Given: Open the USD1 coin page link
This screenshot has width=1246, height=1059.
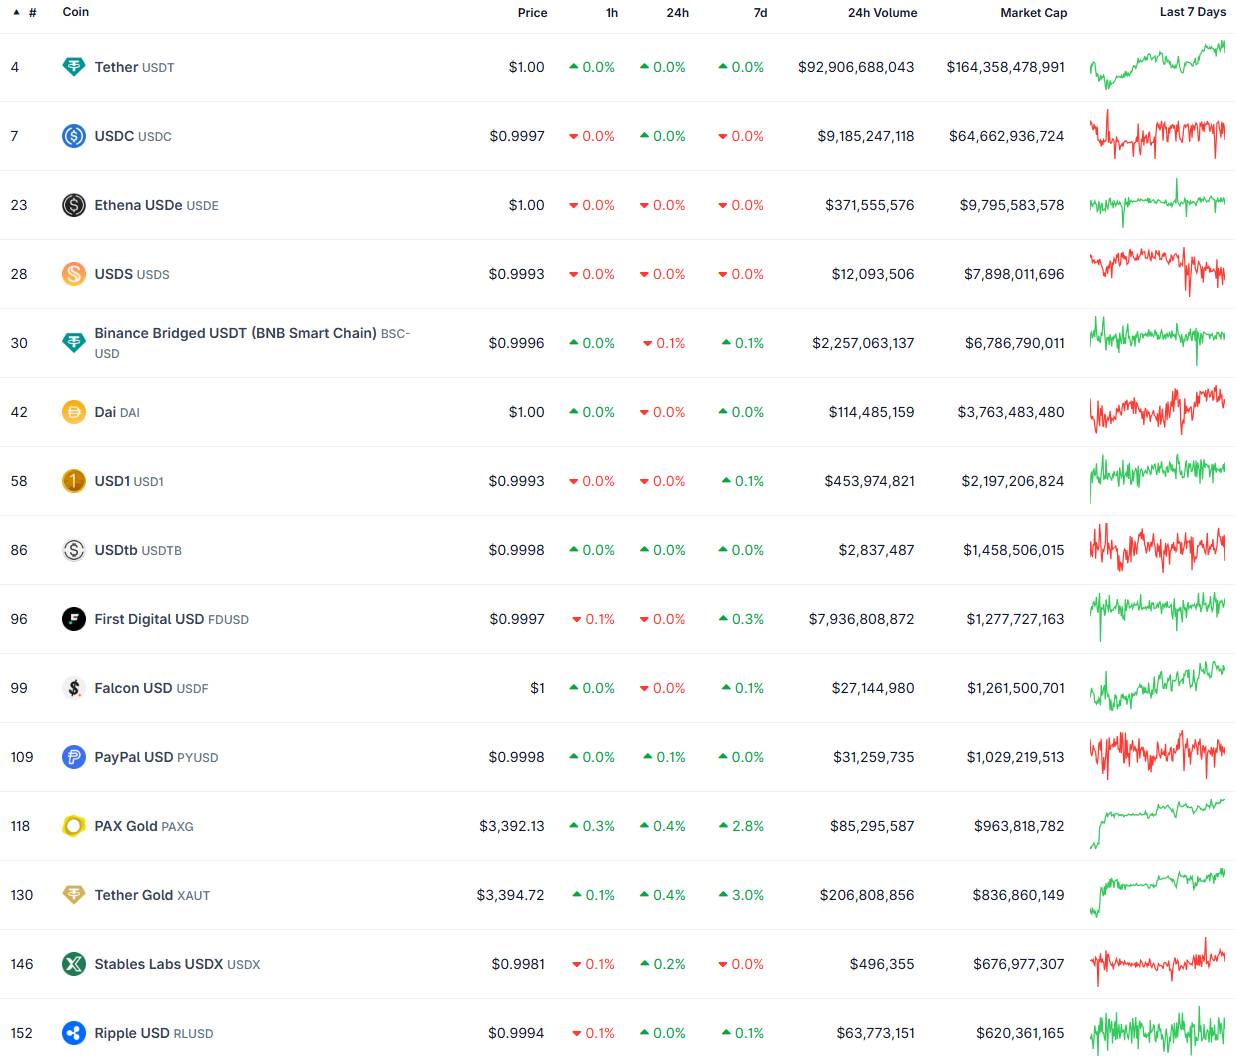Looking at the screenshot, I should (129, 481).
